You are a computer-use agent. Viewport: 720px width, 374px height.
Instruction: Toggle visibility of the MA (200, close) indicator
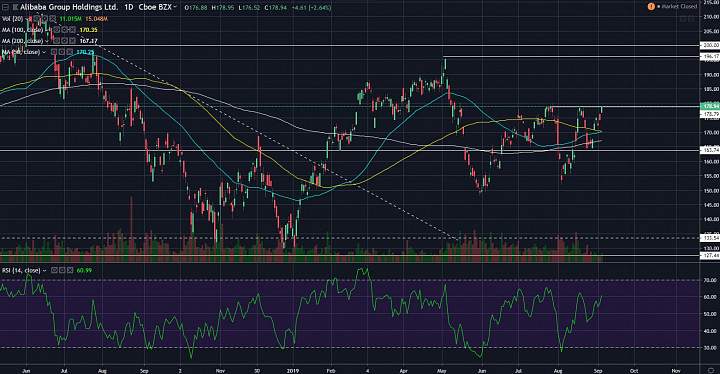click(56, 41)
